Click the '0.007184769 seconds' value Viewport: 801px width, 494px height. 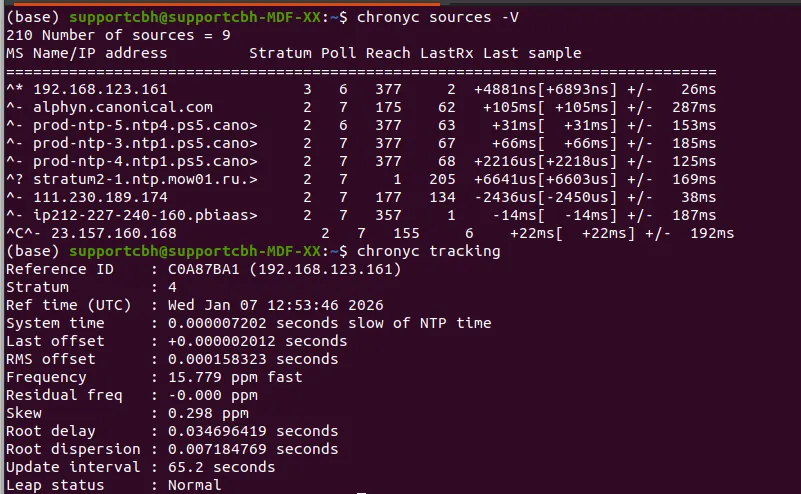click(x=253, y=449)
